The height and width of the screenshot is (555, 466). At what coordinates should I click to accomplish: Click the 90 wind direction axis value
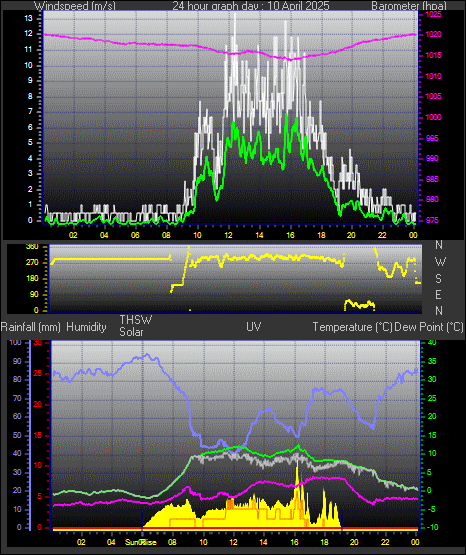[x=34, y=295]
